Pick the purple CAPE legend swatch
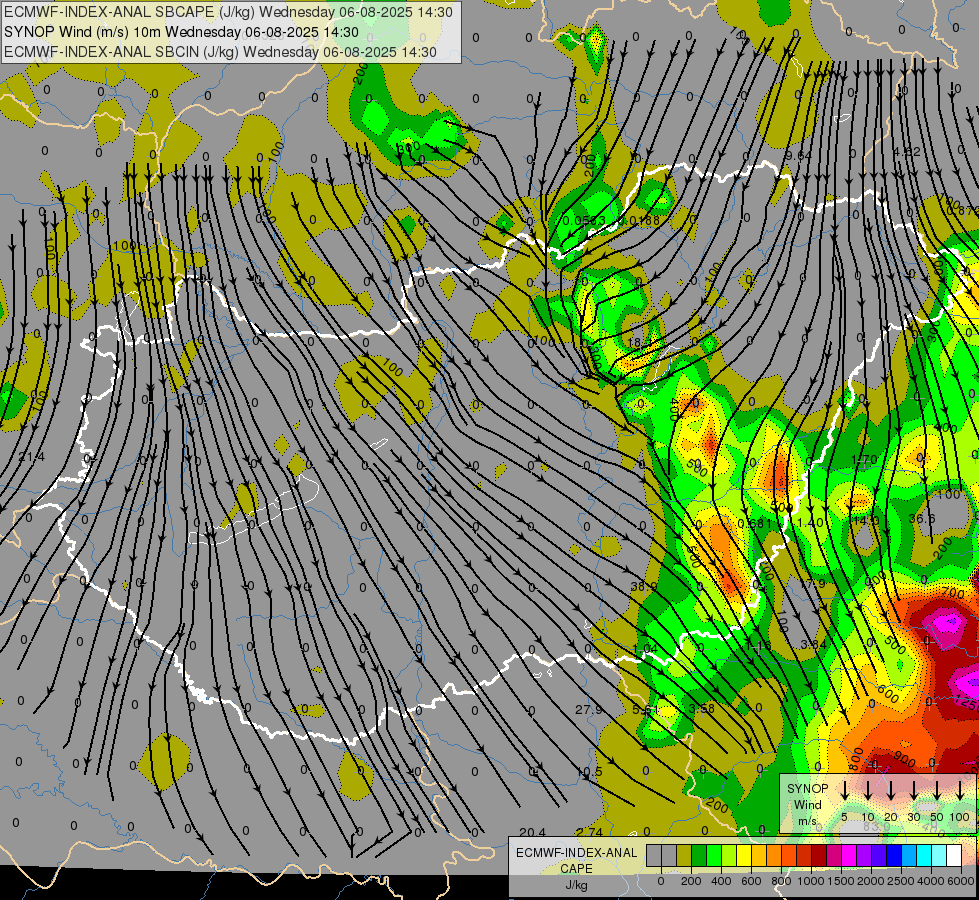 [x=864, y=855]
